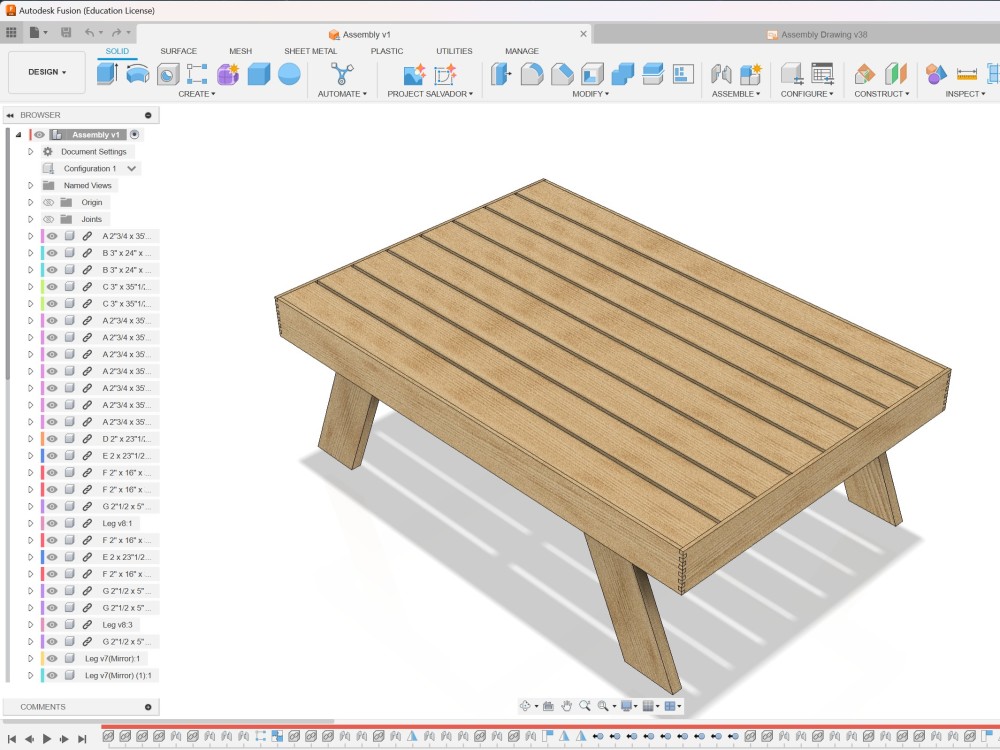Hide the Leg v7(Mirror):1 component
The width and height of the screenshot is (1000, 750).
pyautogui.click(x=52, y=658)
